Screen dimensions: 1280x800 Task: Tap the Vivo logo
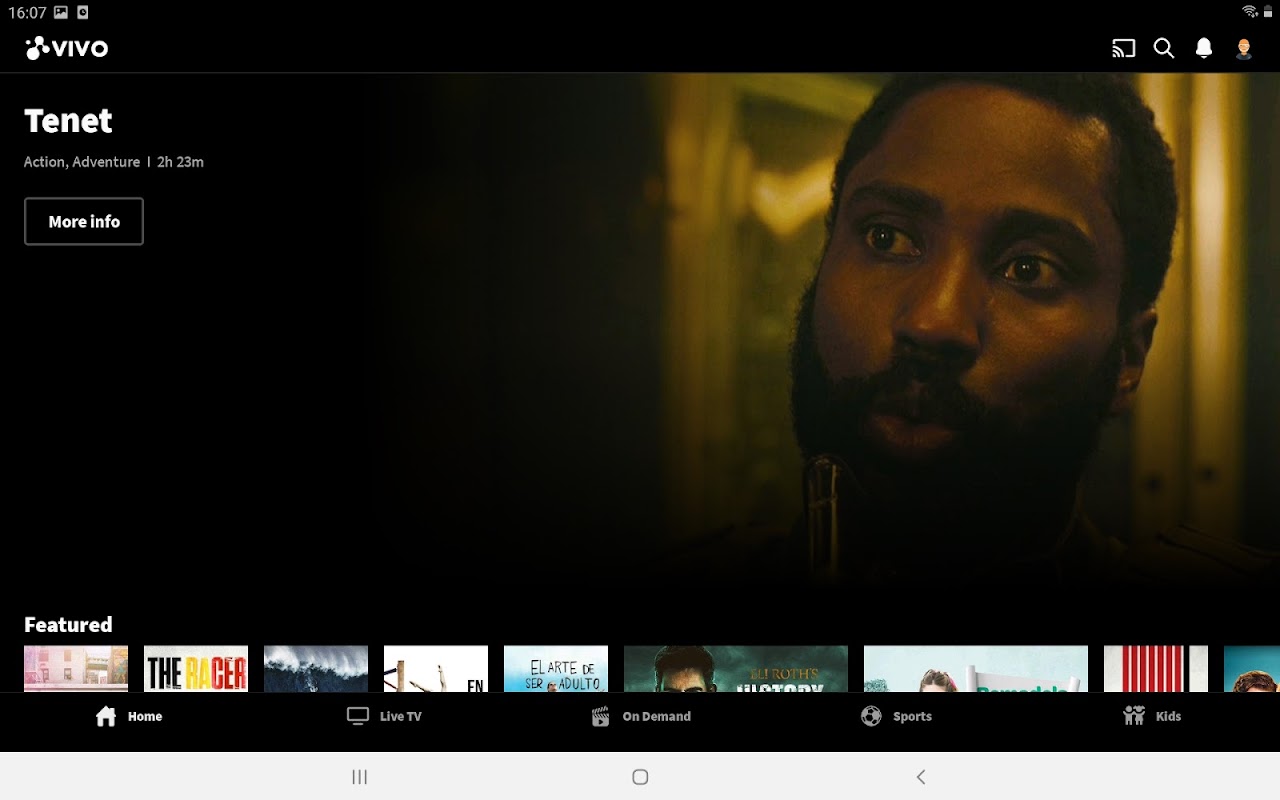67,48
